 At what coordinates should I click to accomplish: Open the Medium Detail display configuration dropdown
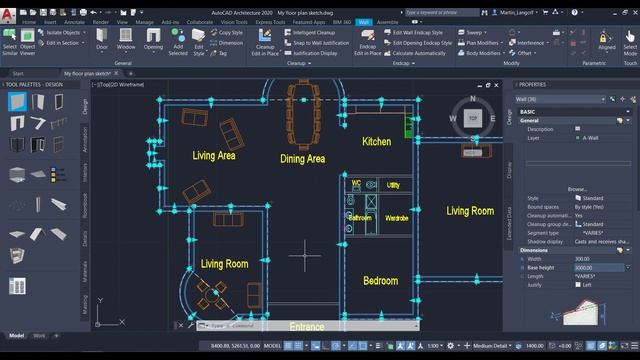pos(492,346)
